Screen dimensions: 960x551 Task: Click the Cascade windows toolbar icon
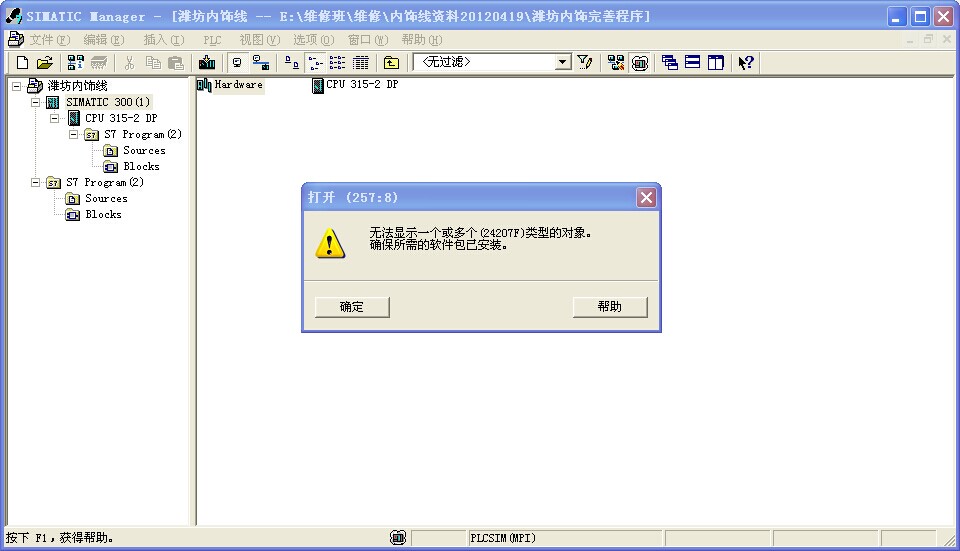[x=670, y=62]
